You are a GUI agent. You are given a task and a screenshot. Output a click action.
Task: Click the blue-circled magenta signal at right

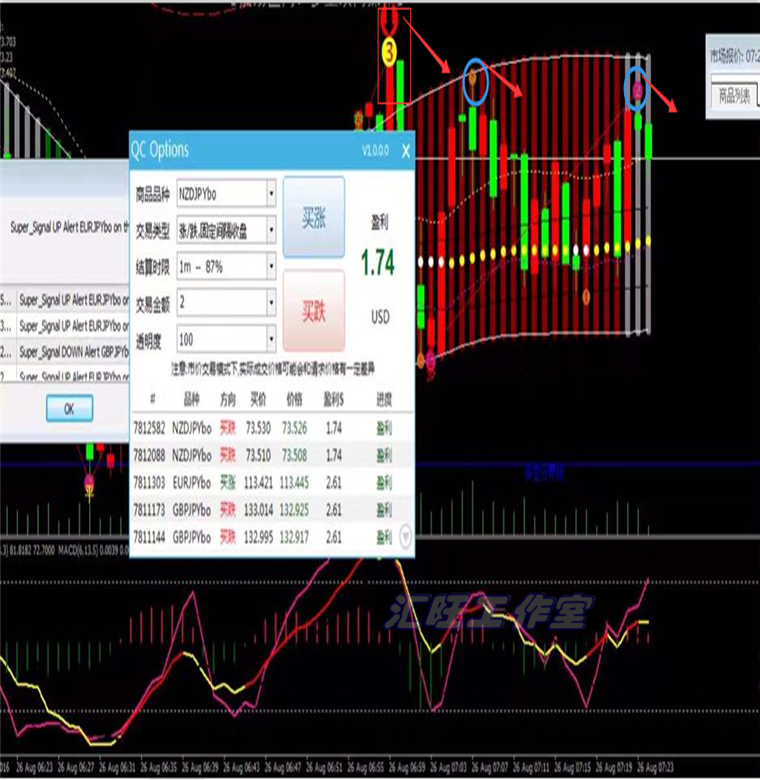click(638, 89)
